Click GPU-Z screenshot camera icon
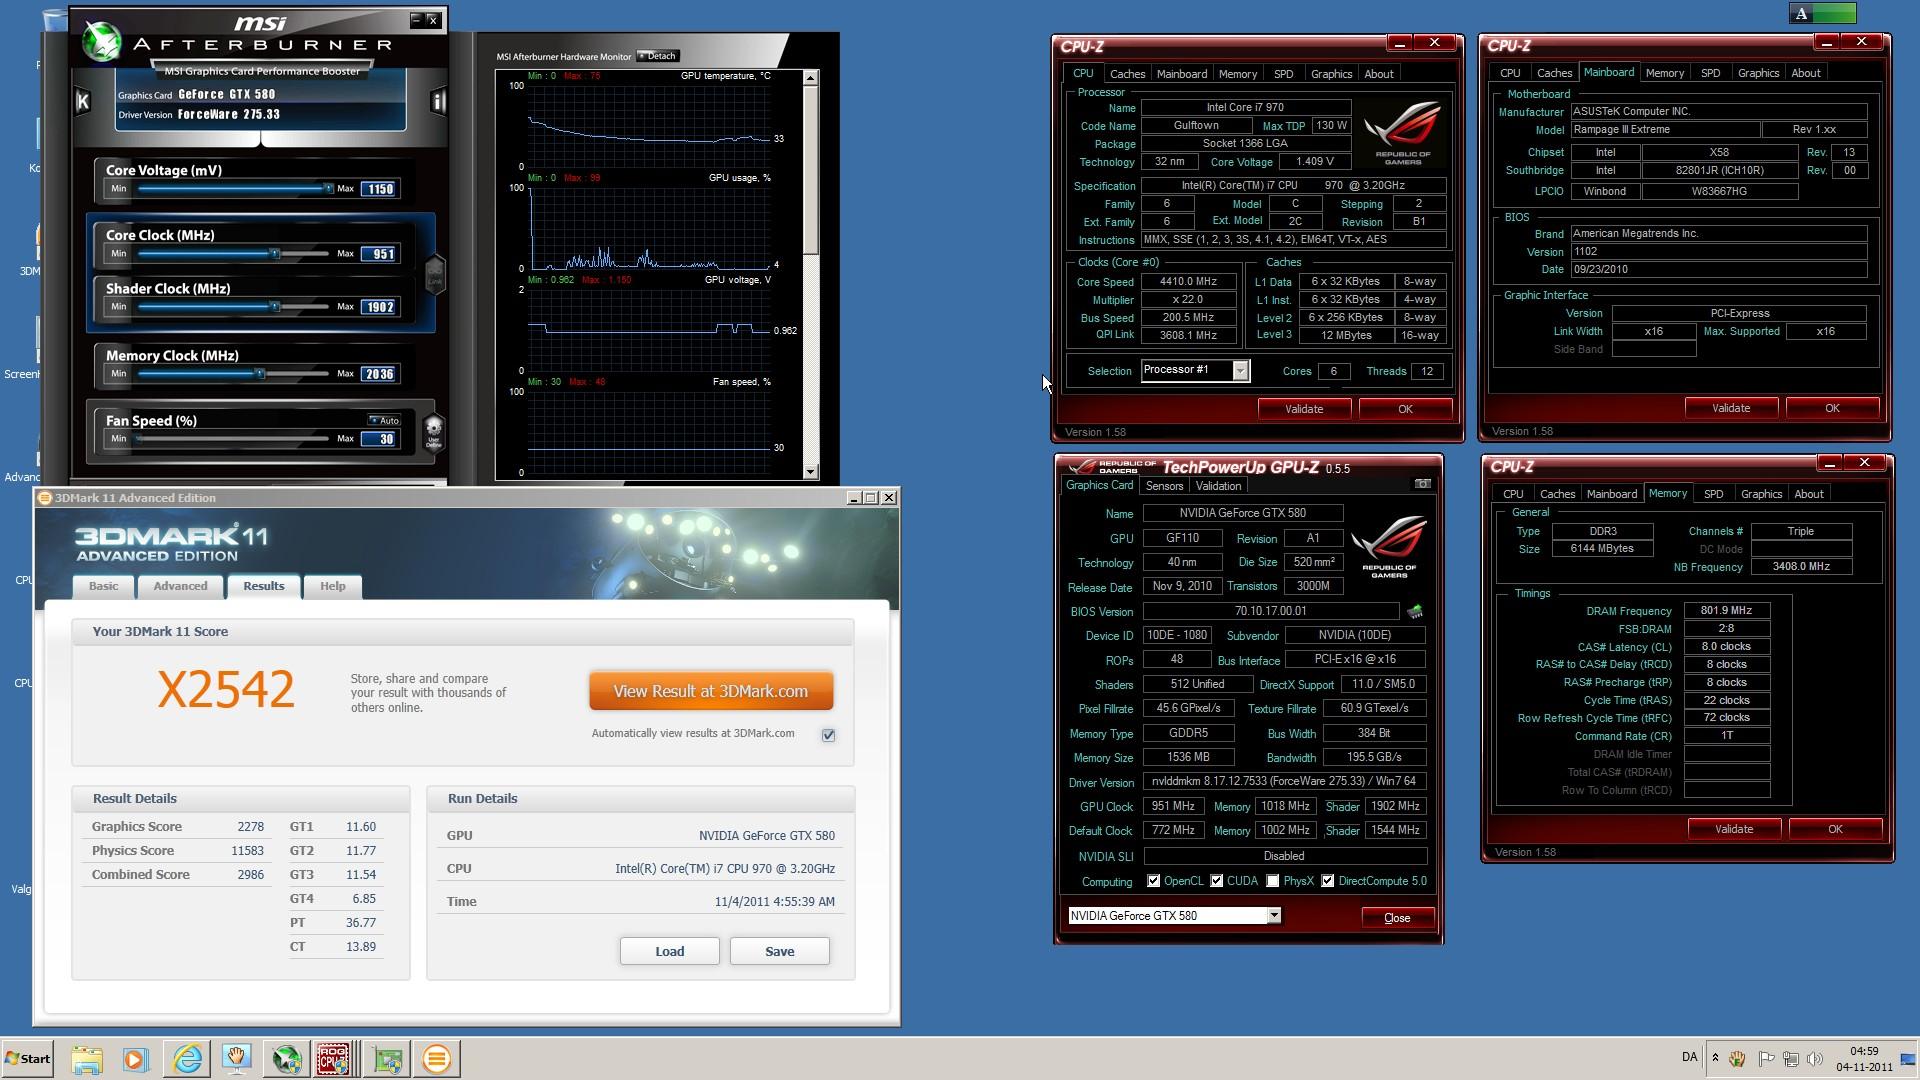 pos(1422,484)
